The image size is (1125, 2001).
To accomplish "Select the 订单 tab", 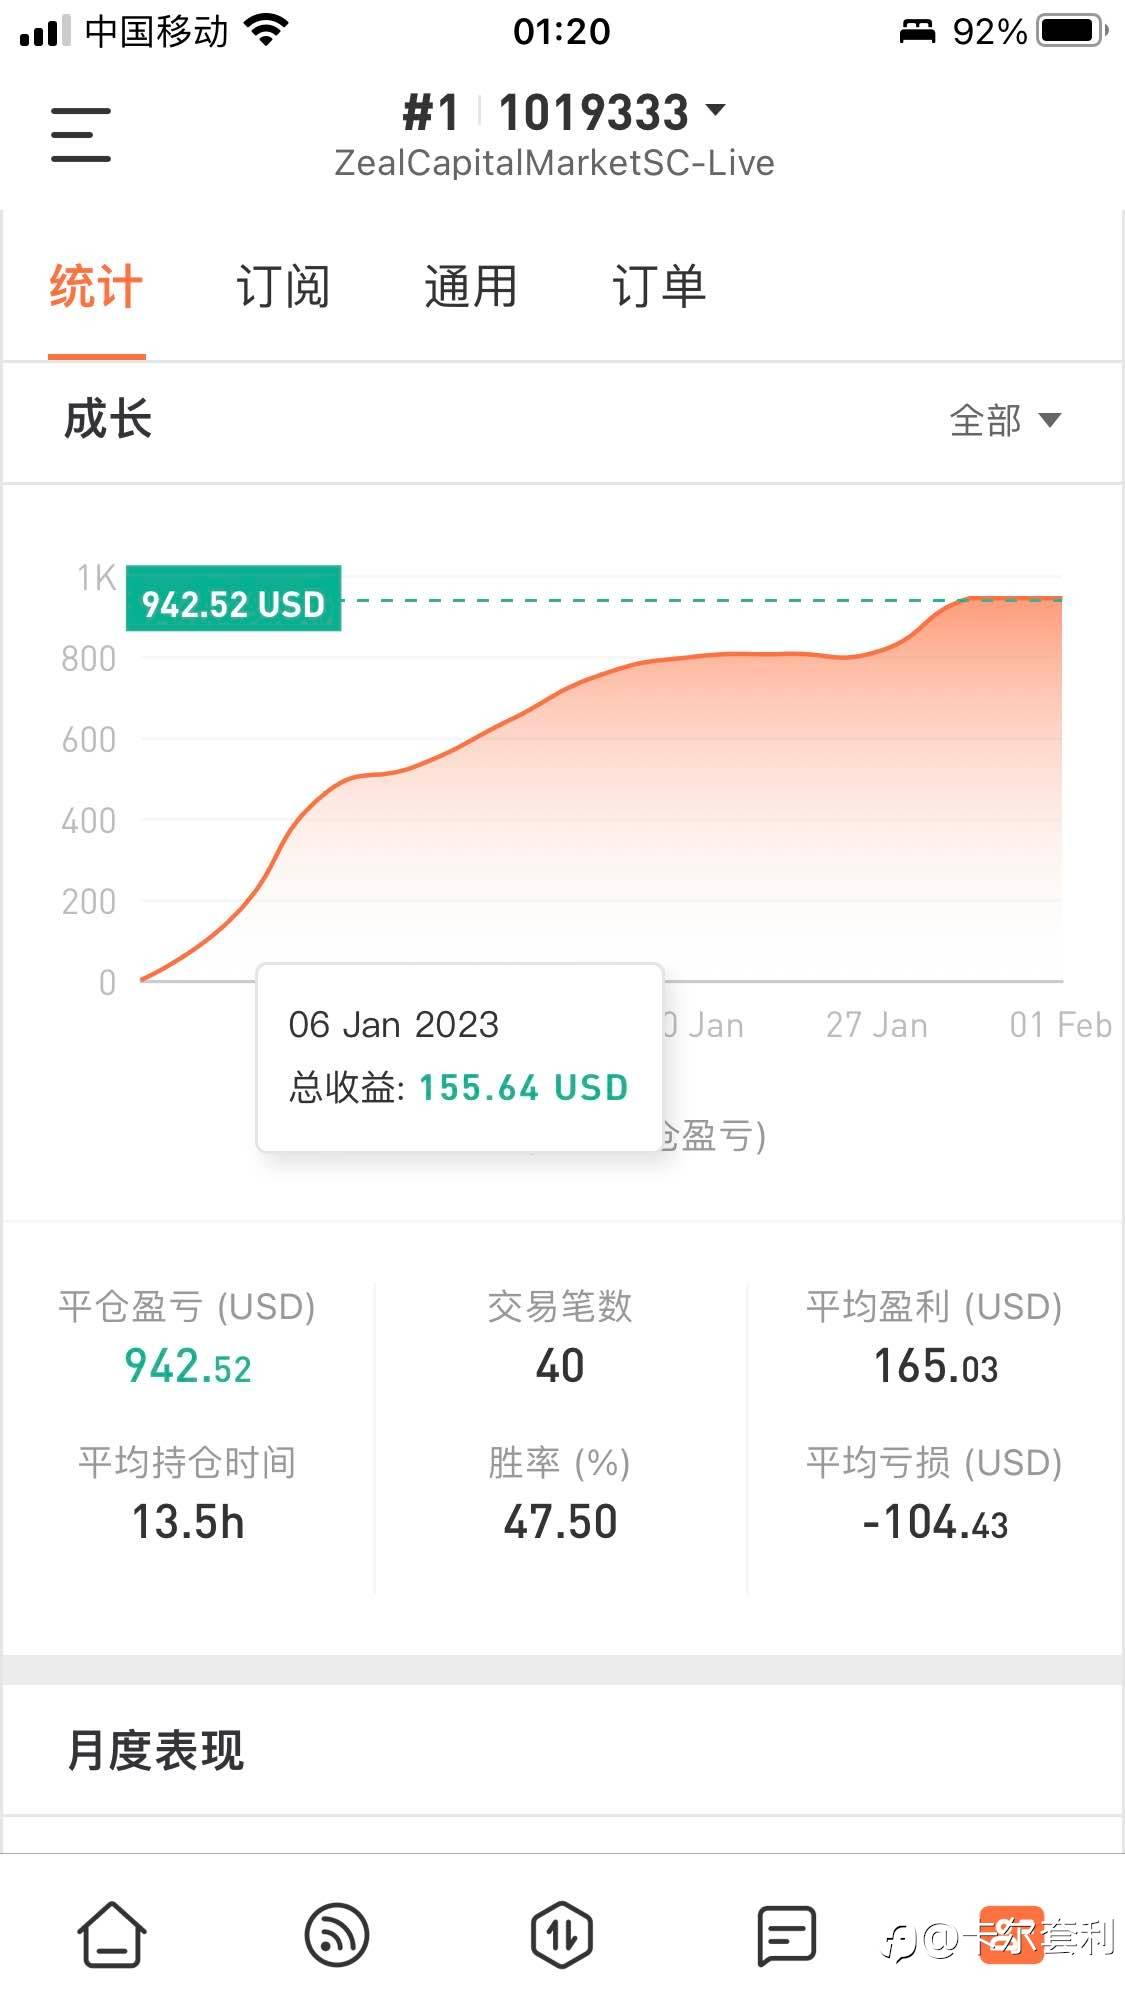I will 659,287.
